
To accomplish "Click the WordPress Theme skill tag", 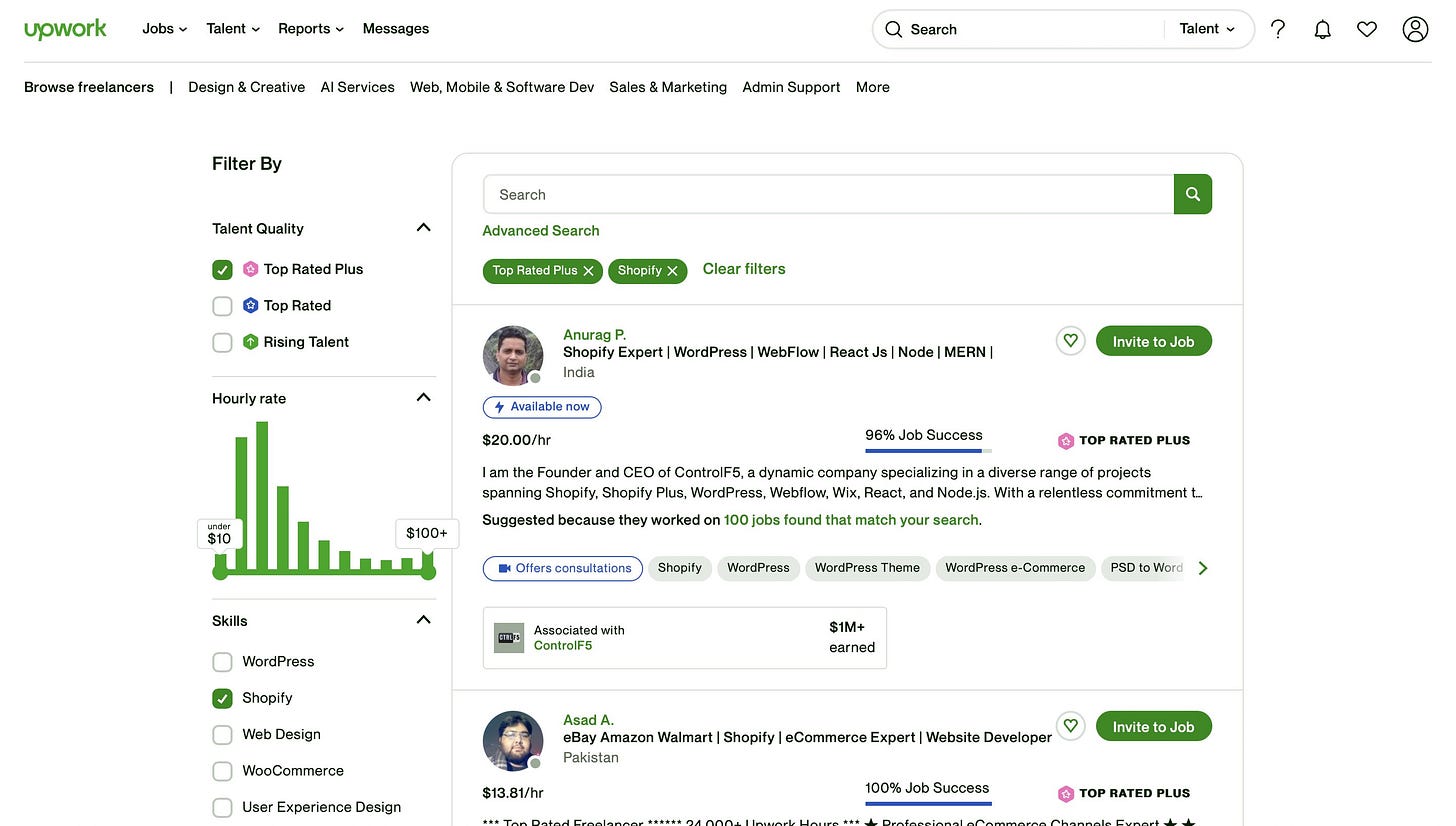I will pyautogui.click(x=867, y=568).
